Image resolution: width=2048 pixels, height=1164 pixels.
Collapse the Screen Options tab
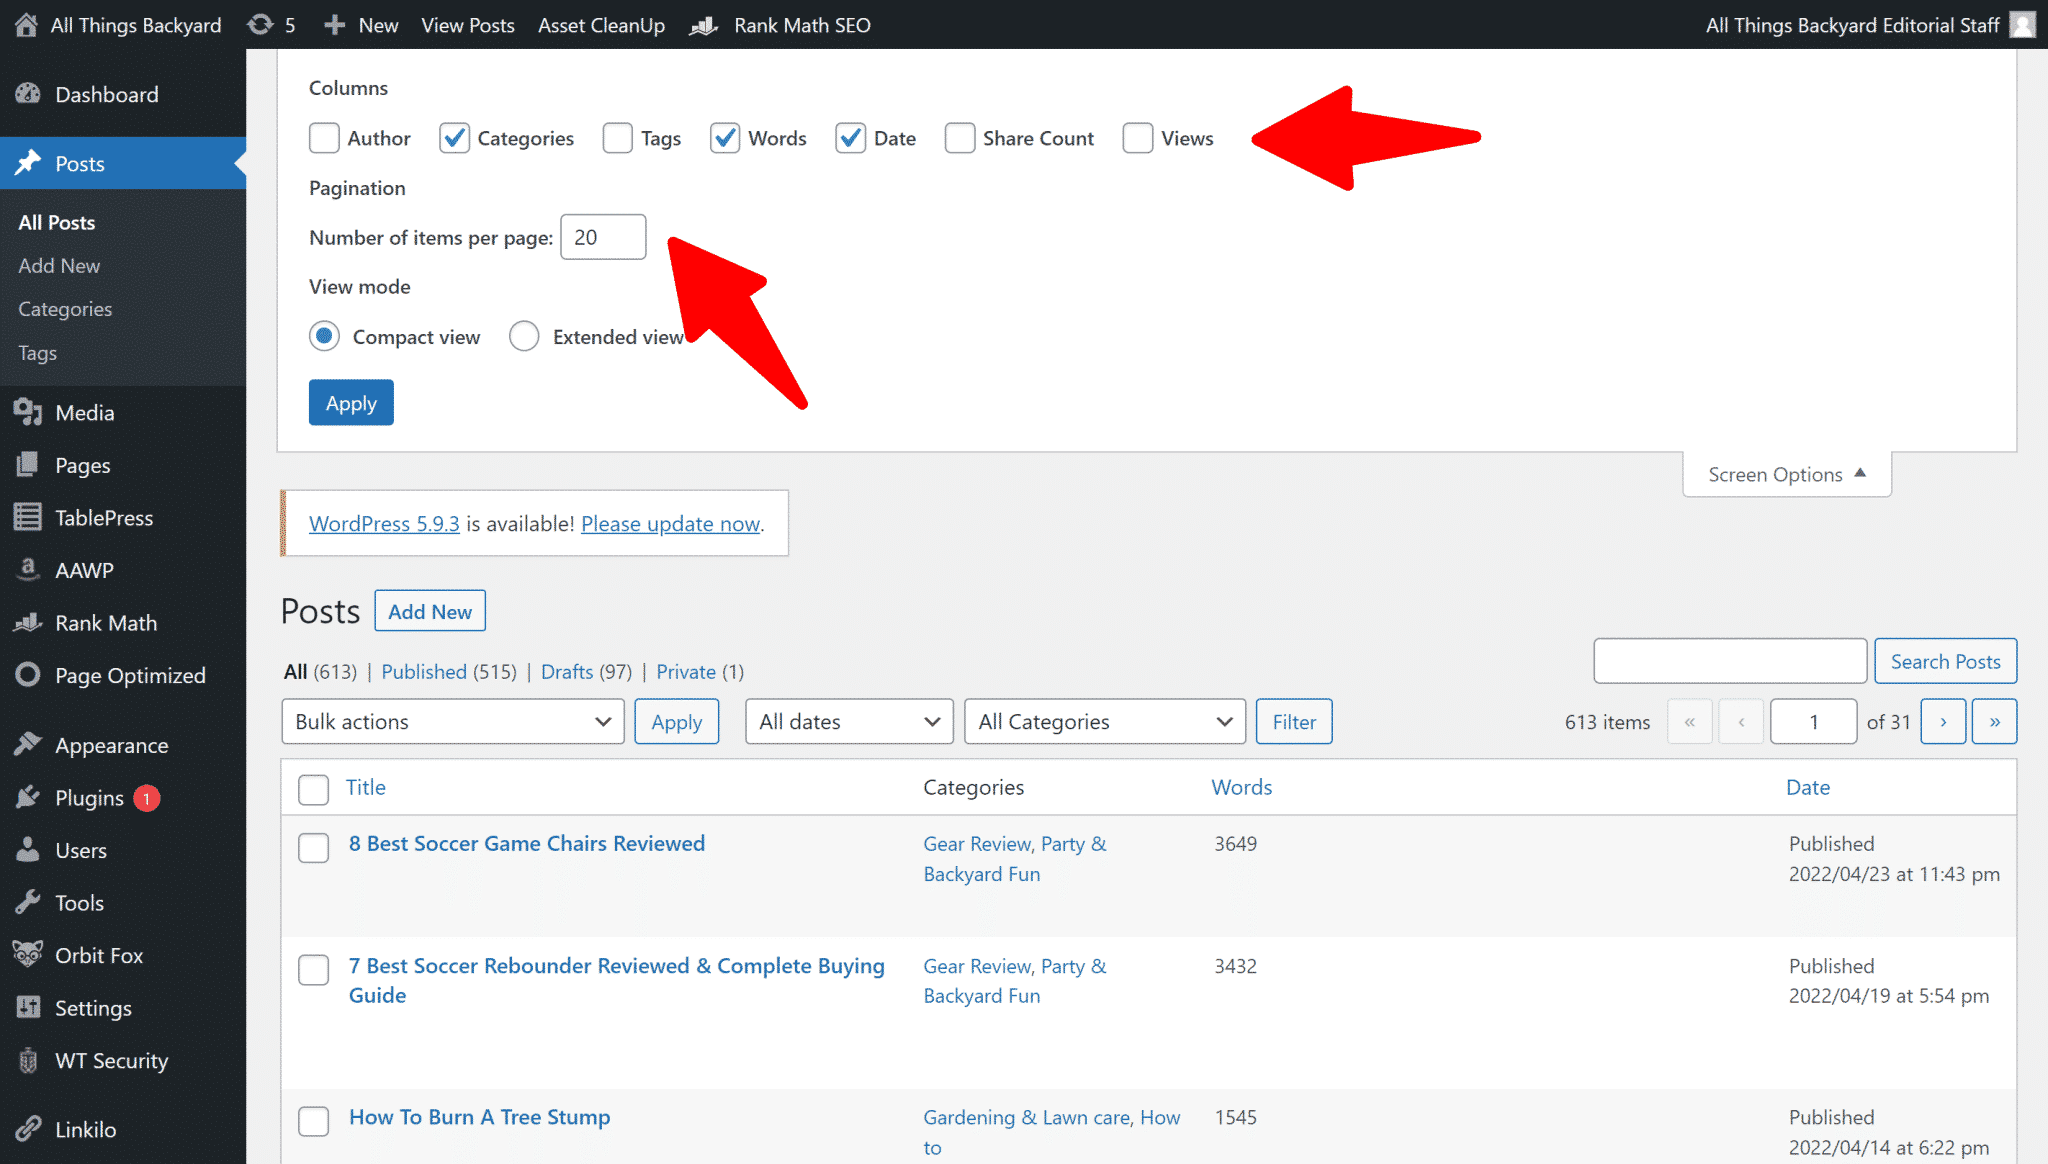pyautogui.click(x=1786, y=474)
